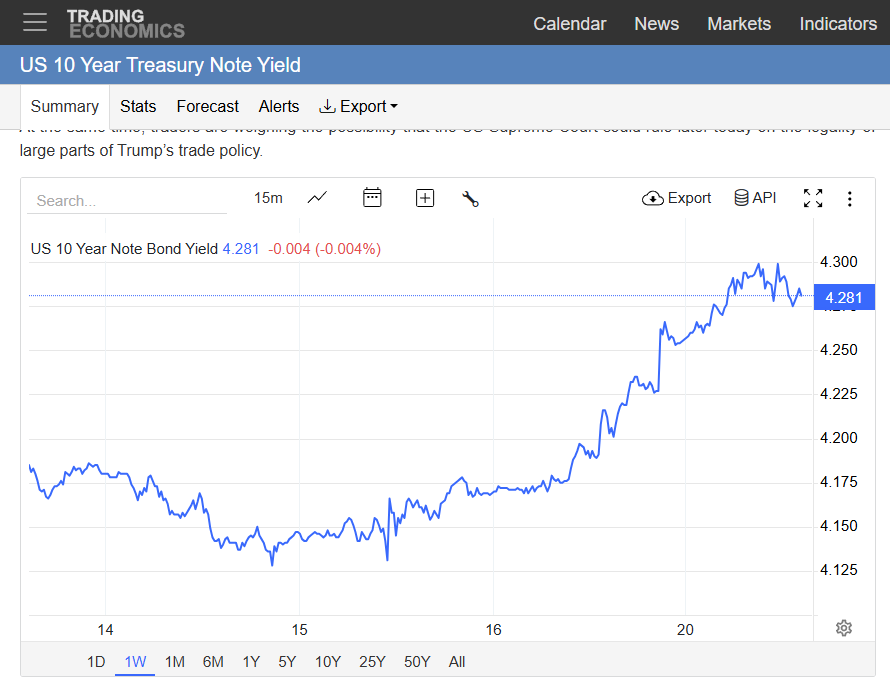Open chart tools wrench icon
The image size is (890, 683).
pyautogui.click(x=471, y=199)
